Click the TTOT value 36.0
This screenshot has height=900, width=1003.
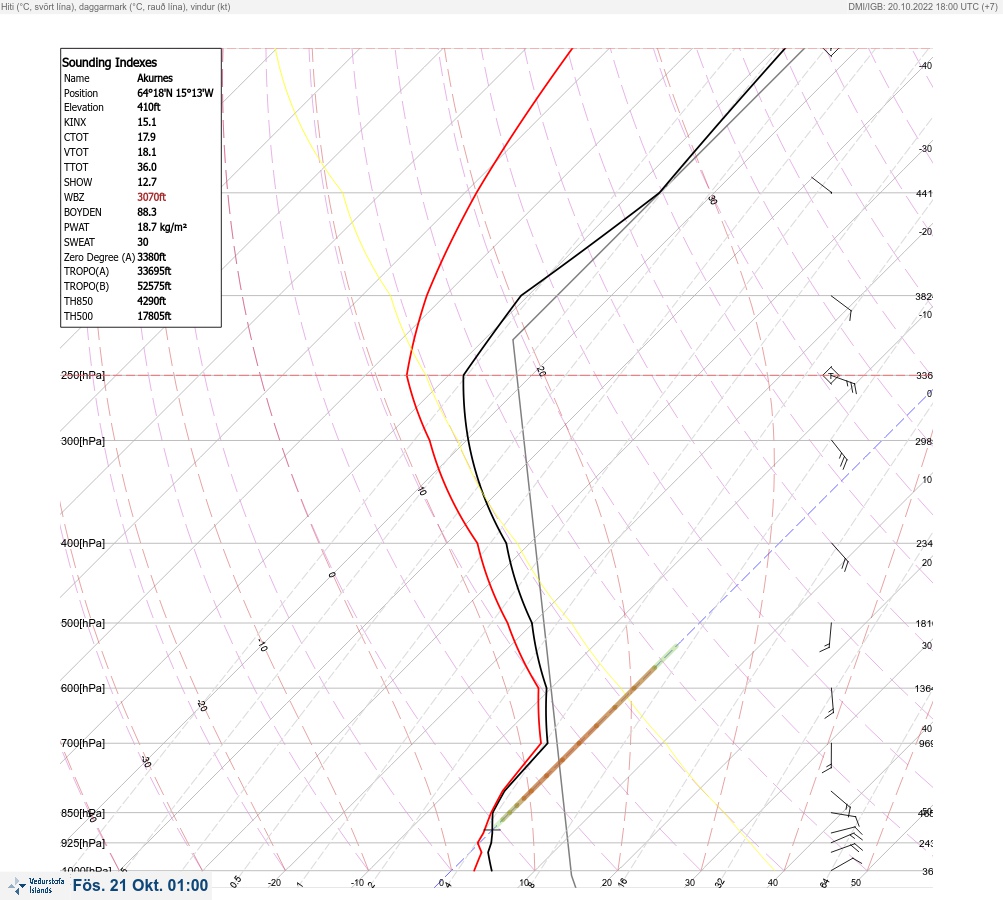146,167
